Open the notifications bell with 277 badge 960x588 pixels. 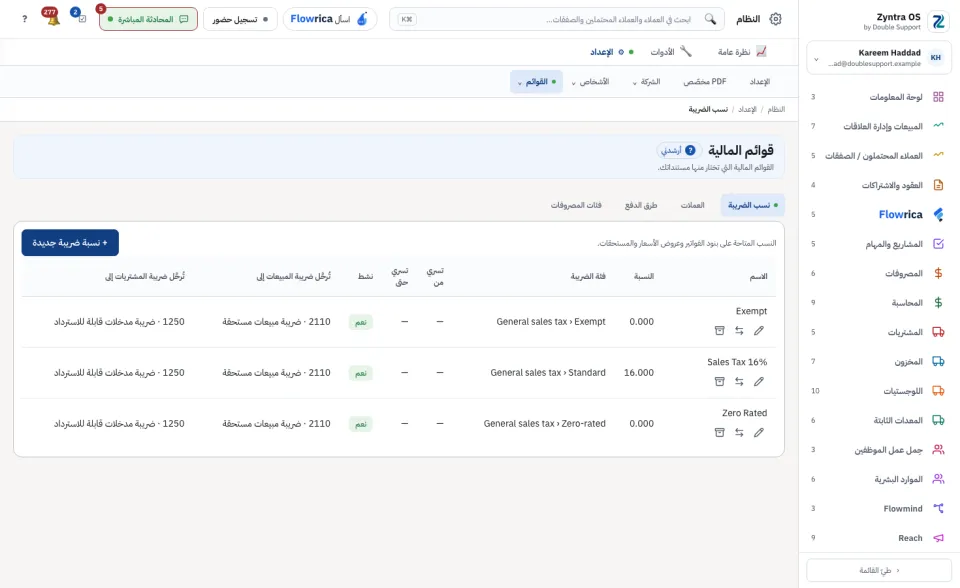click(x=51, y=17)
